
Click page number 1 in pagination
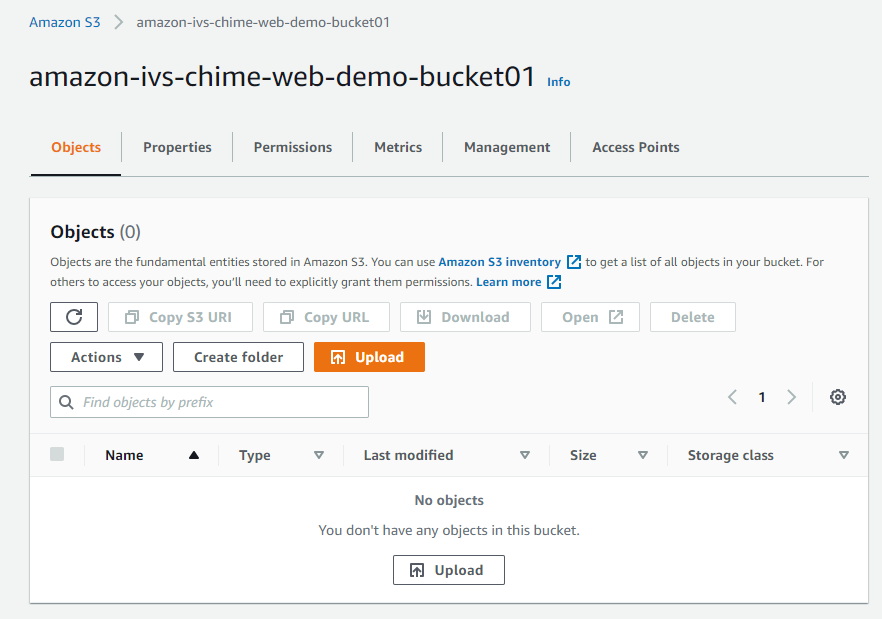pos(762,397)
